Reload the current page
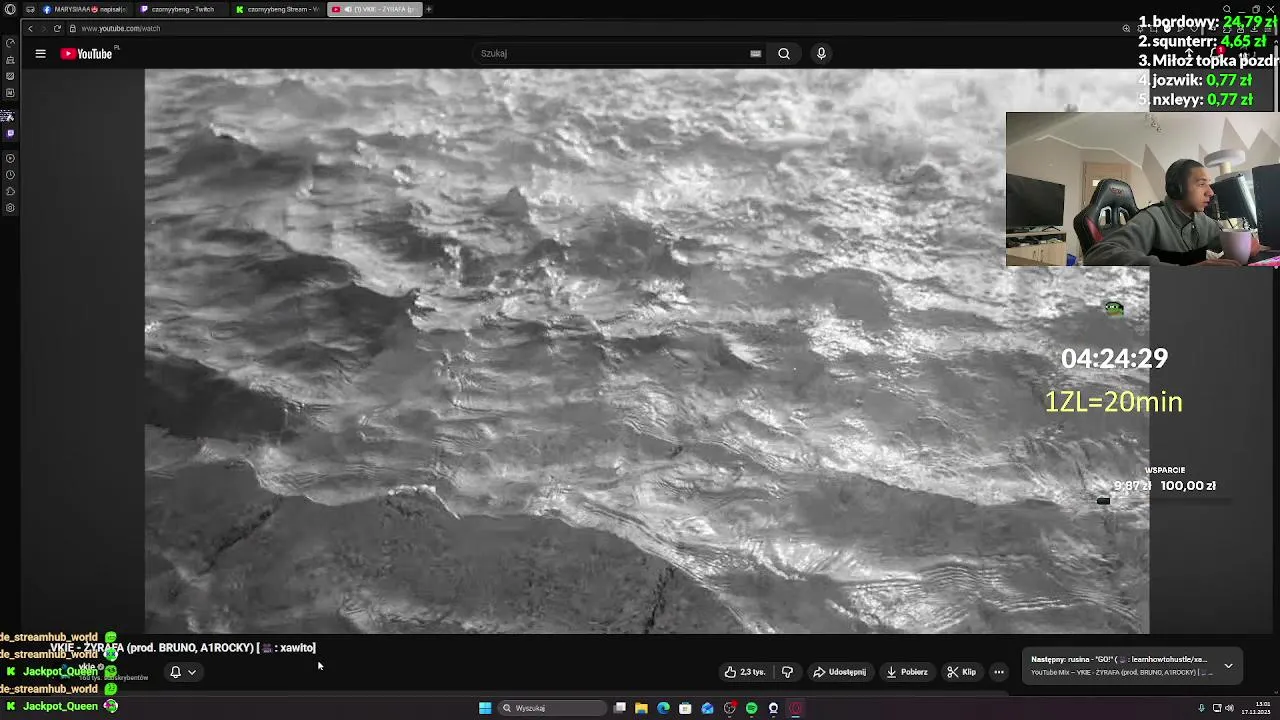Viewport: 1280px width, 720px height. click(57, 29)
